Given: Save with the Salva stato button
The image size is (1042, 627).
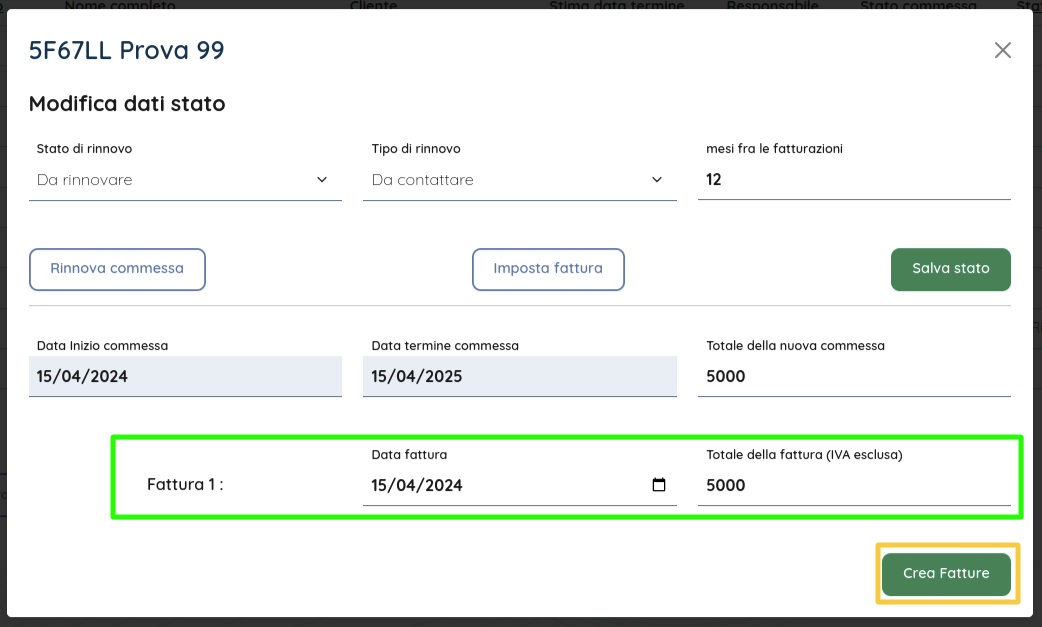Looking at the screenshot, I should (950, 269).
